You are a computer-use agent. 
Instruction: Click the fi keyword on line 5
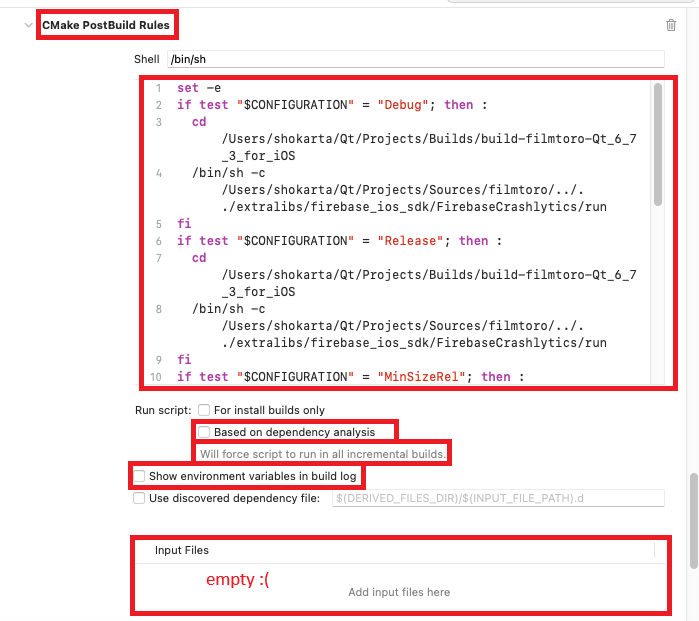pyautogui.click(x=183, y=224)
